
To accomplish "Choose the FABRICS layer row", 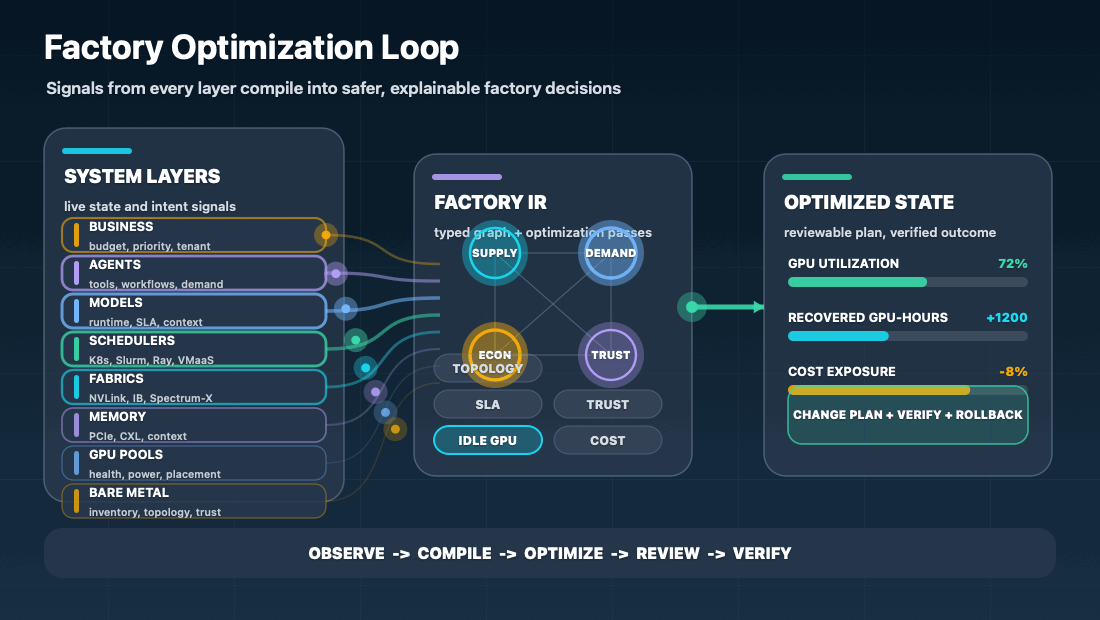I will pos(194,387).
